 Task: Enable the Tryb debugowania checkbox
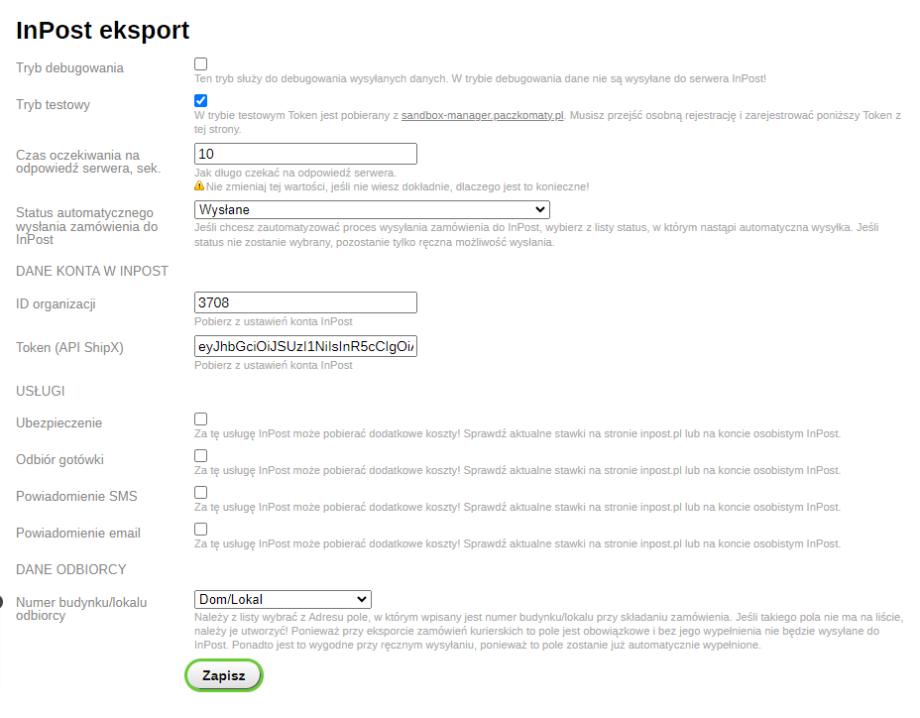(x=201, y=64)
